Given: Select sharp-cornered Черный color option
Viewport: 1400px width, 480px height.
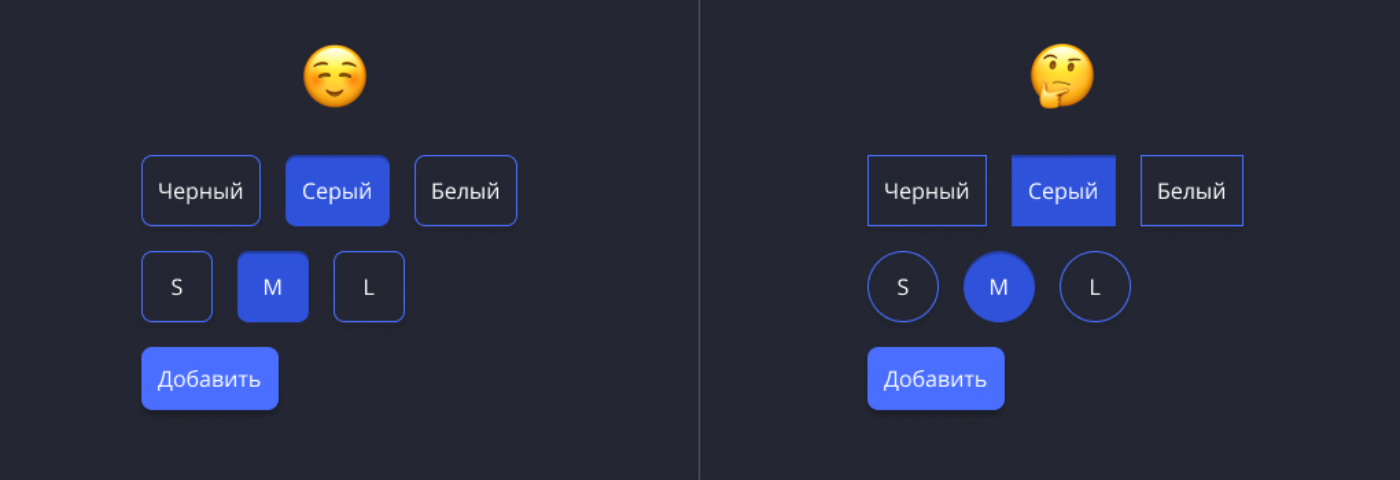Looking at the screenshot, I should click(927, 191).
